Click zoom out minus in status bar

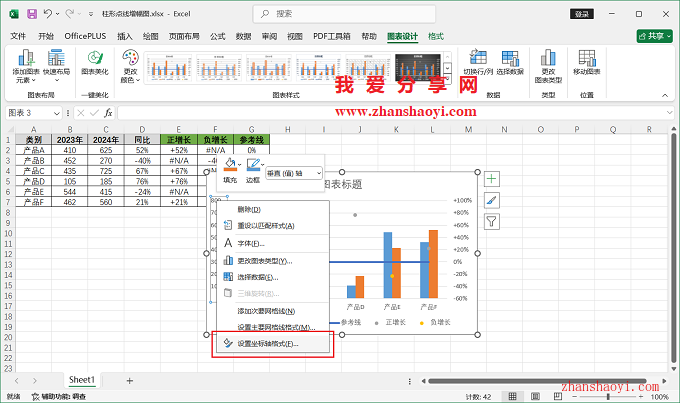click(x=575, y=396)
